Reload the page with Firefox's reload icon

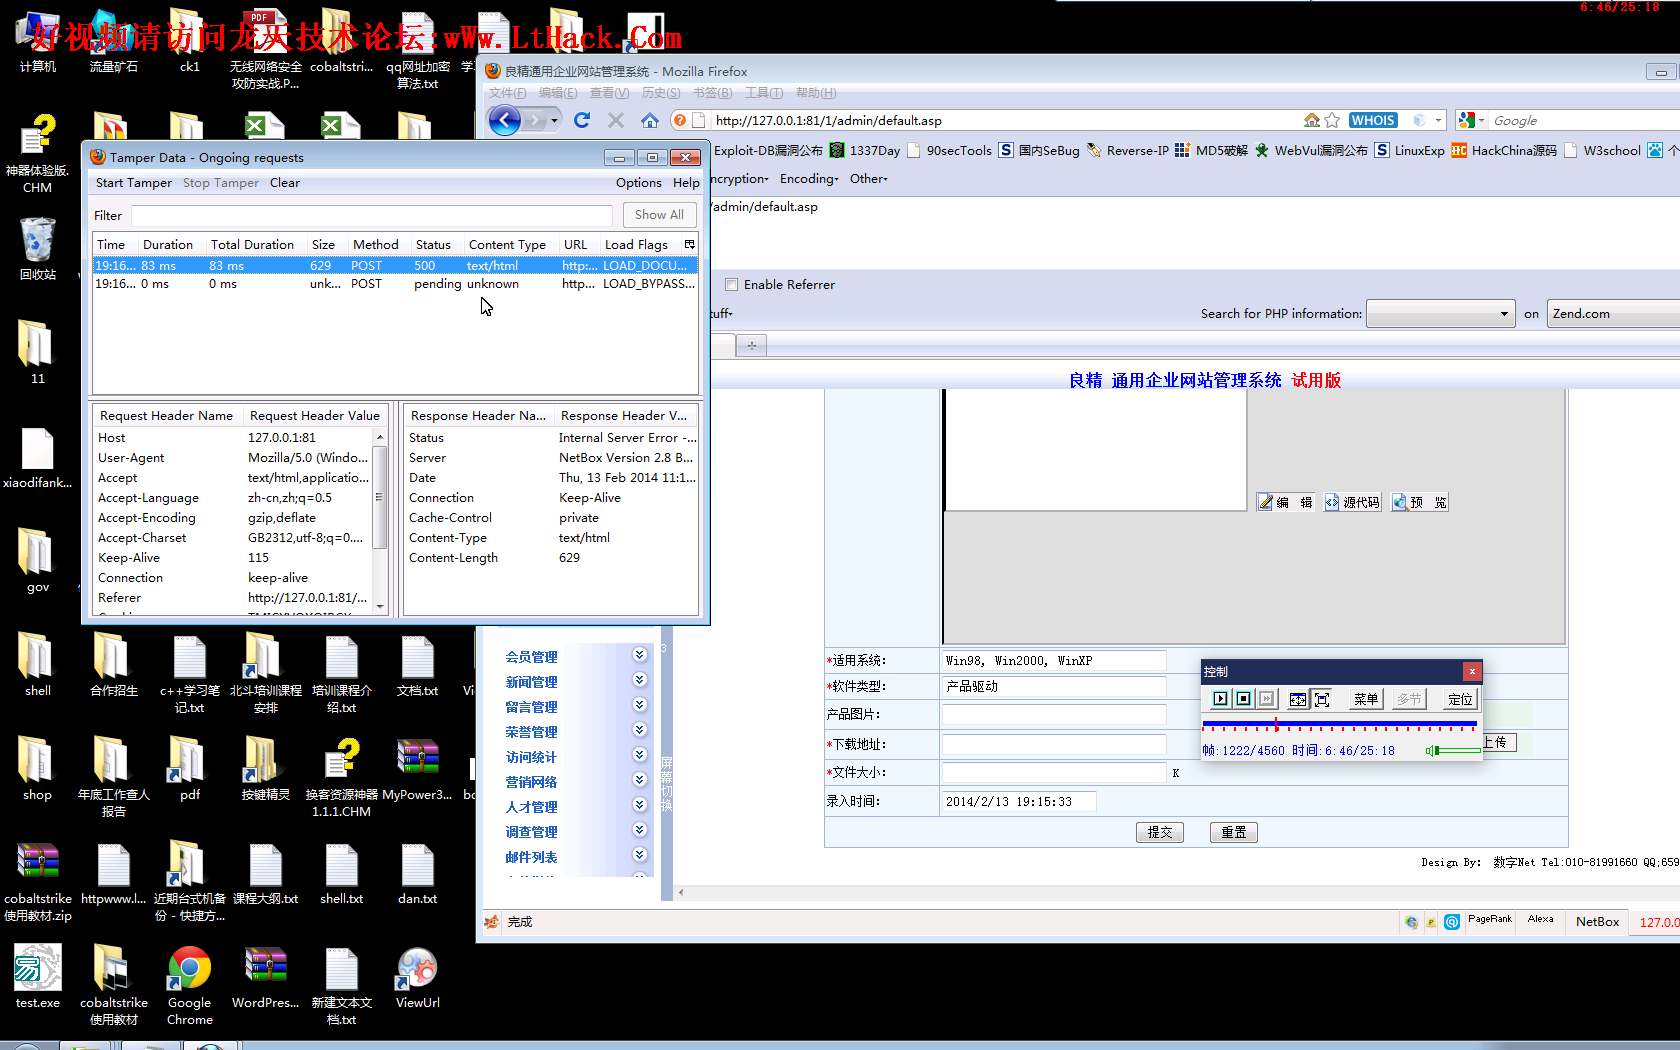pyautogui.click(x=582, y=120)
